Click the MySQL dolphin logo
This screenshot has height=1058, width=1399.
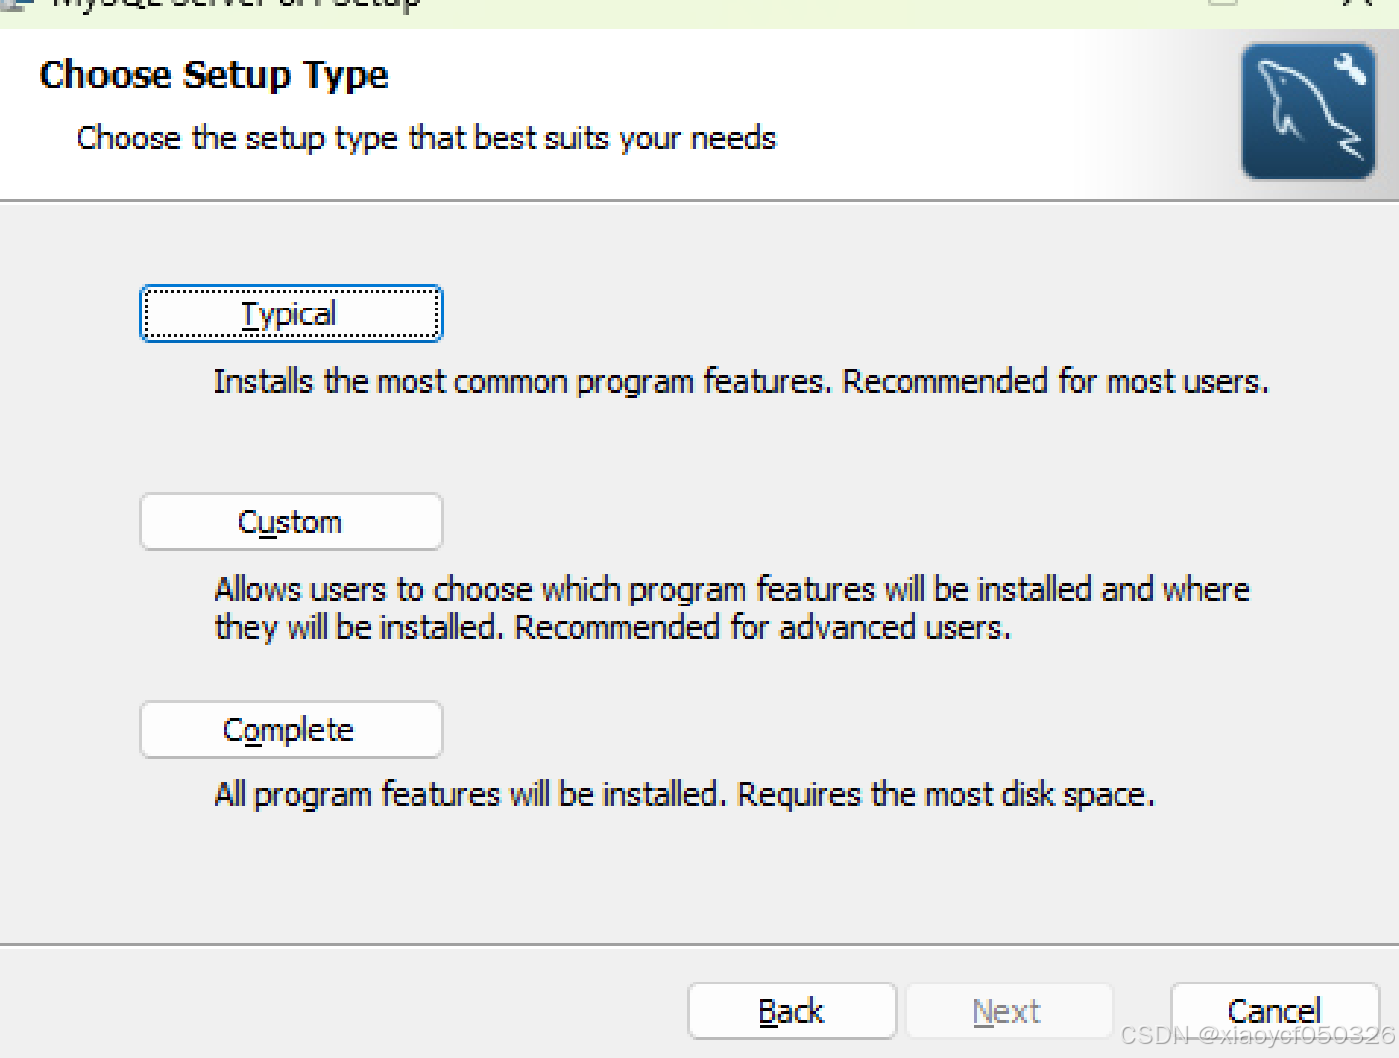1308,111
